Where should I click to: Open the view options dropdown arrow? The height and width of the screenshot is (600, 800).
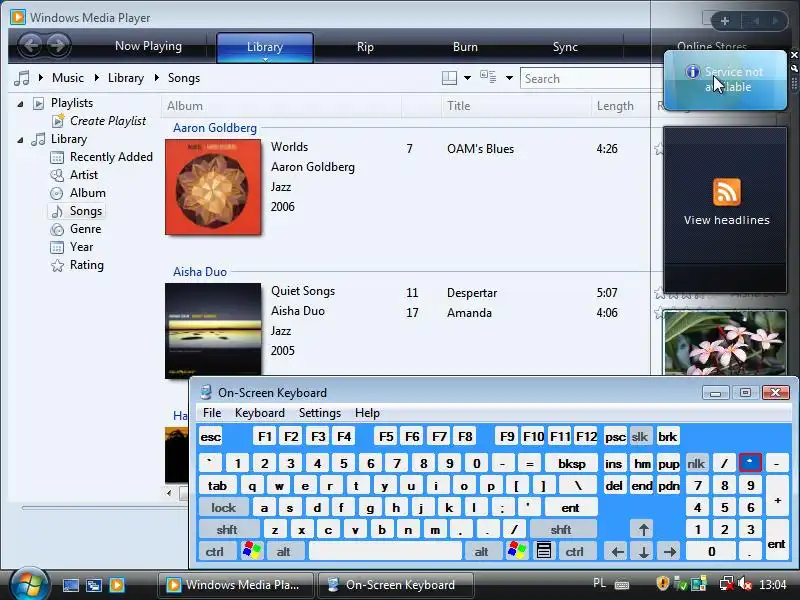[509, 78]
